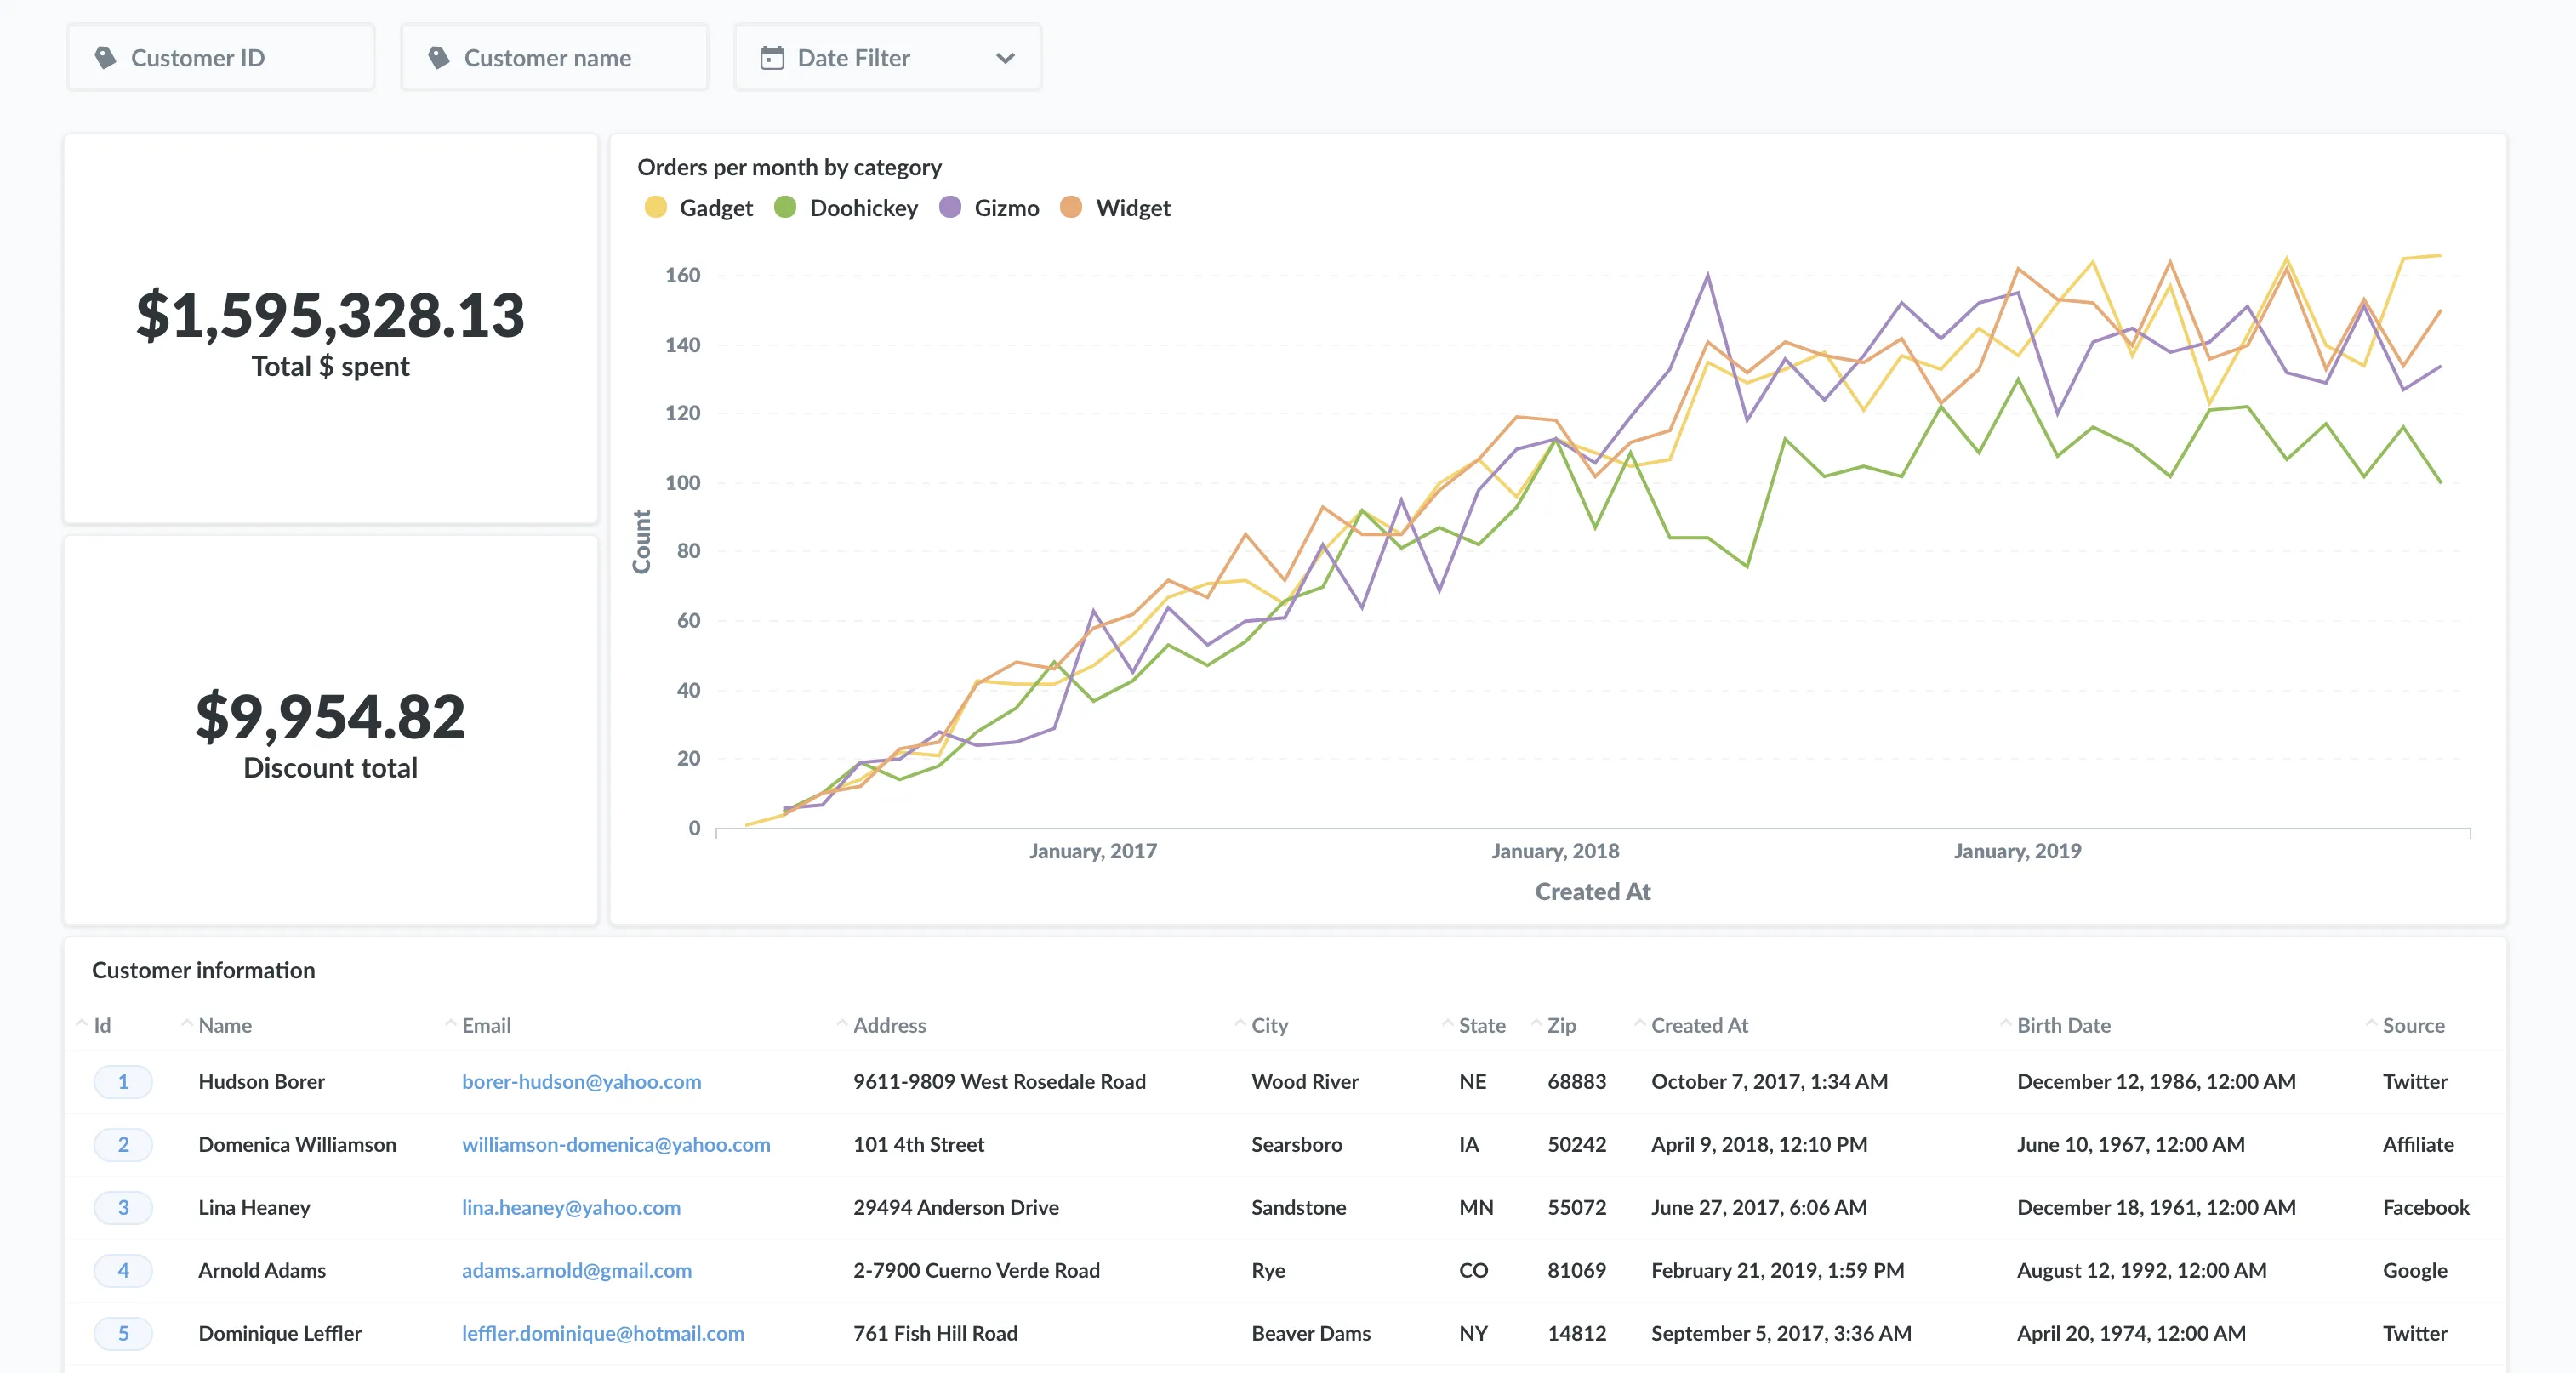Click the williamson-domenica@yahoo.com email link
This screenshot has width=2576, height=1373.
point(616,1145)
